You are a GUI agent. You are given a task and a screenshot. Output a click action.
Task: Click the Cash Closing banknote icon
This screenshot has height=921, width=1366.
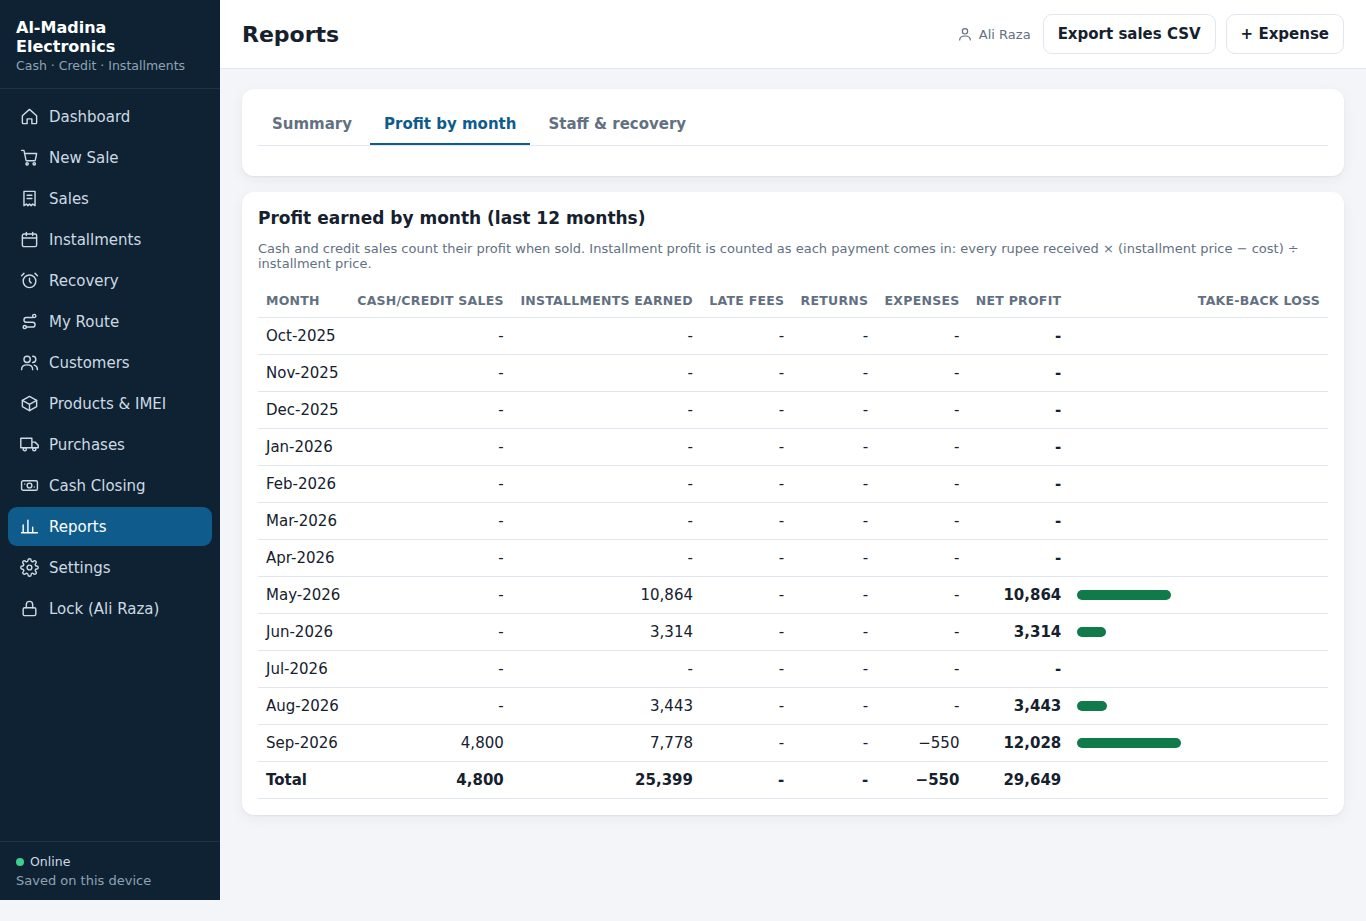(x=29, y=485)
